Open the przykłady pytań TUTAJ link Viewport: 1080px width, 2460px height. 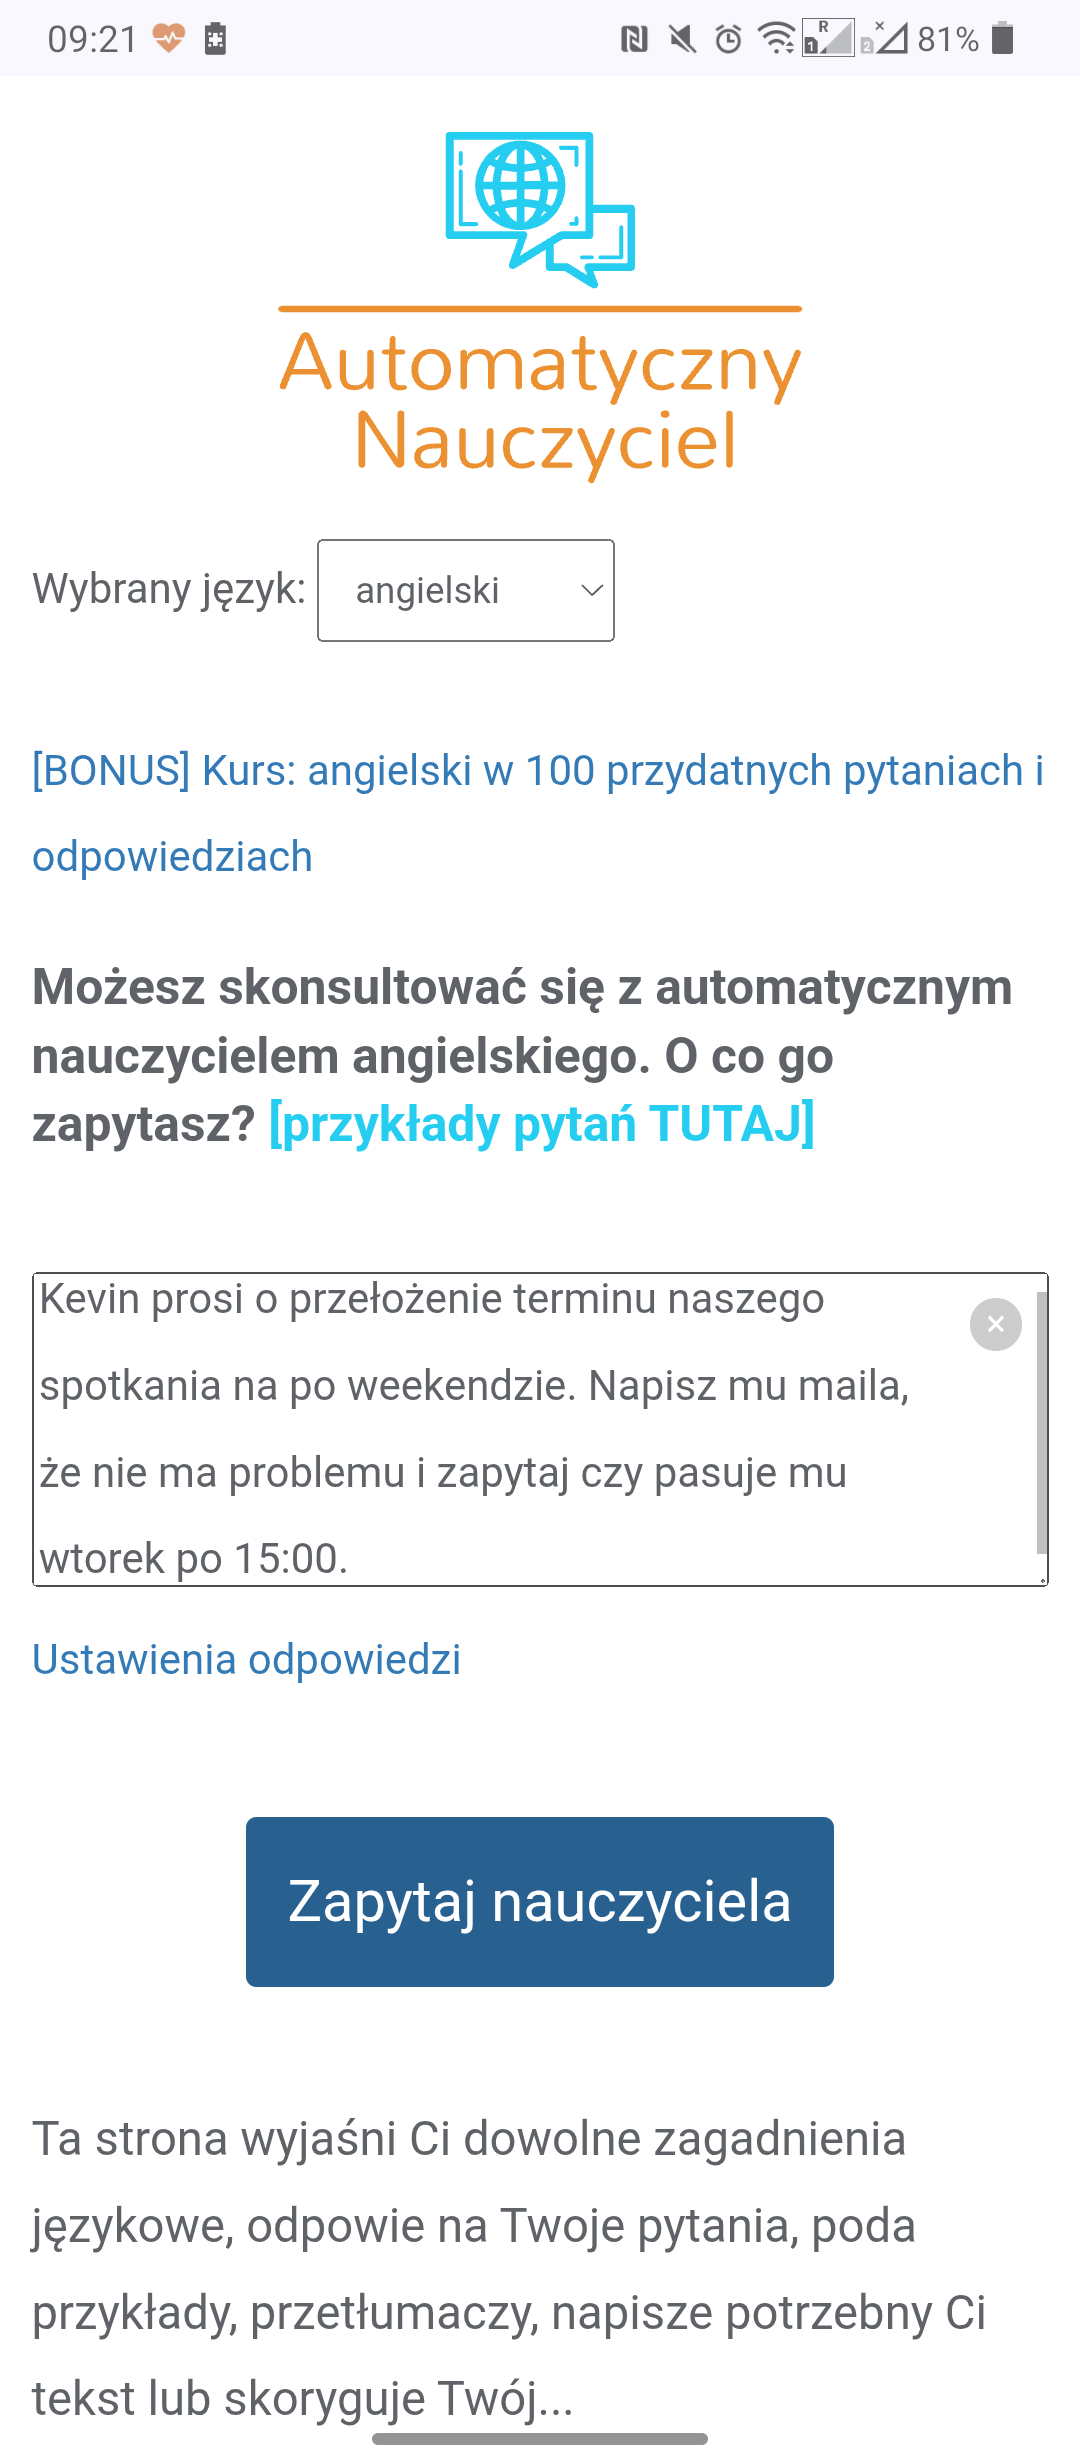coord(541,1124)
